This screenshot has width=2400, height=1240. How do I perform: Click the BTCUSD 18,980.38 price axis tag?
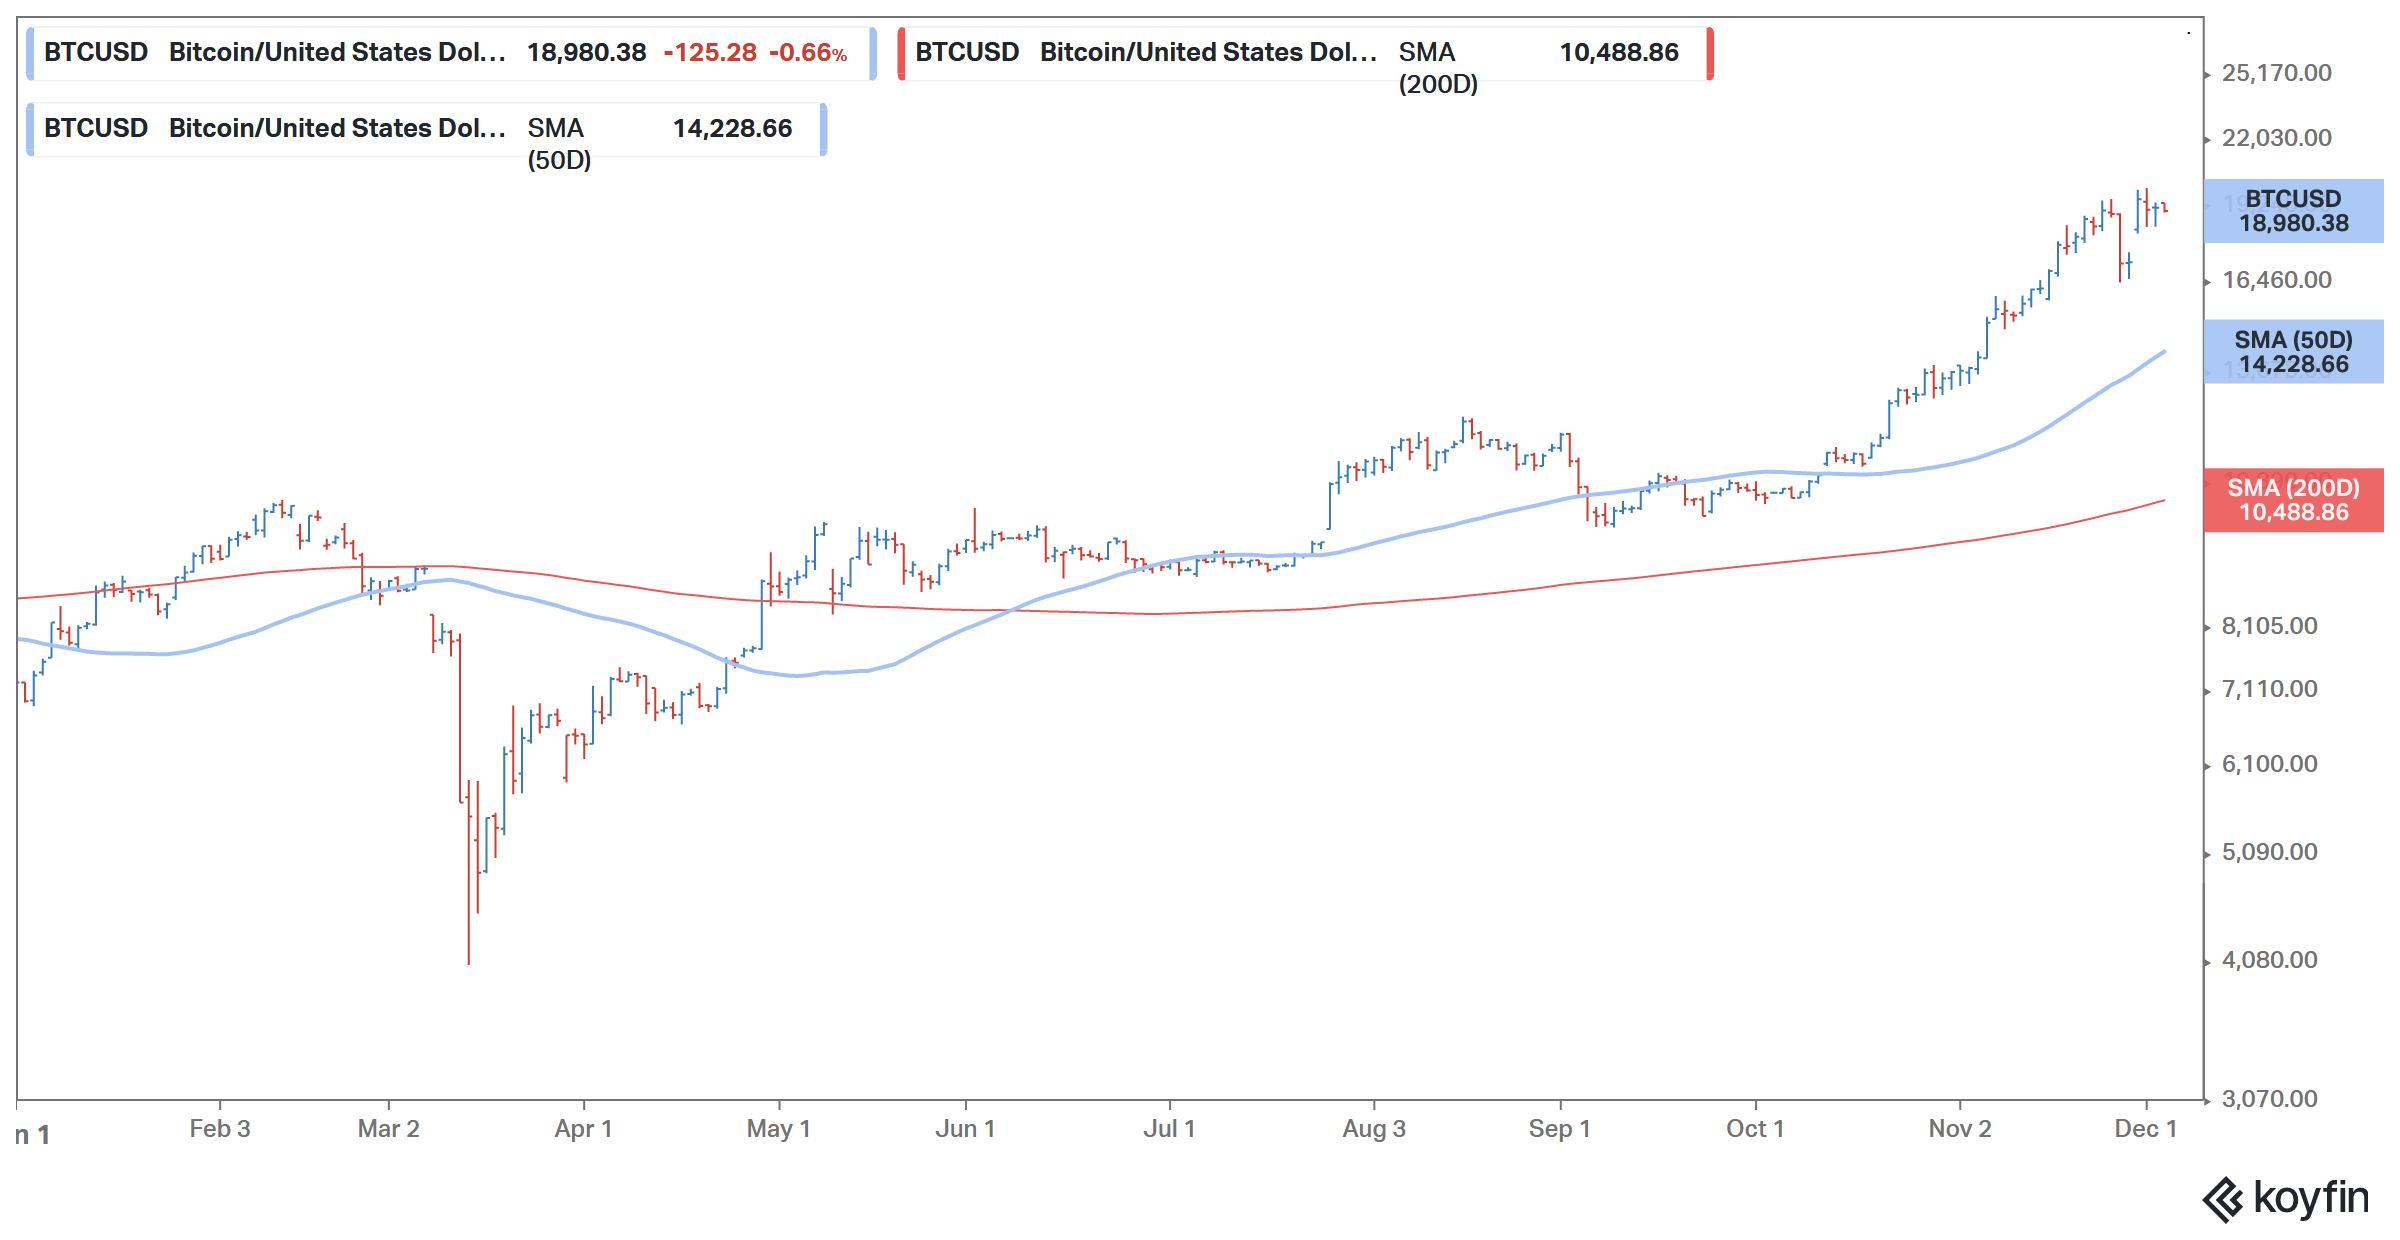tap(2294, 211)
